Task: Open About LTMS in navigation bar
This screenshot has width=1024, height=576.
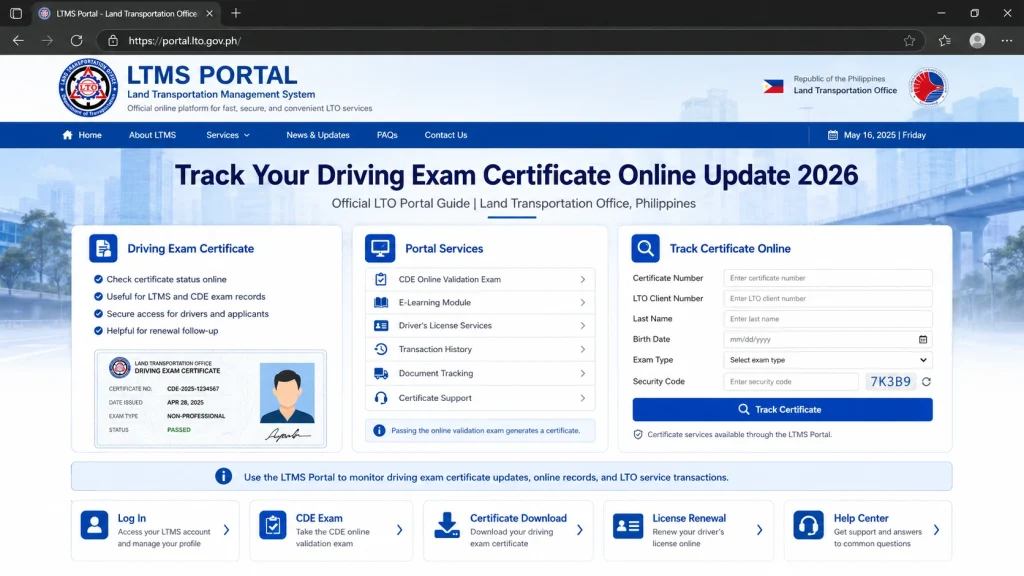Action: pyautogui.click(x=152, y=135)
